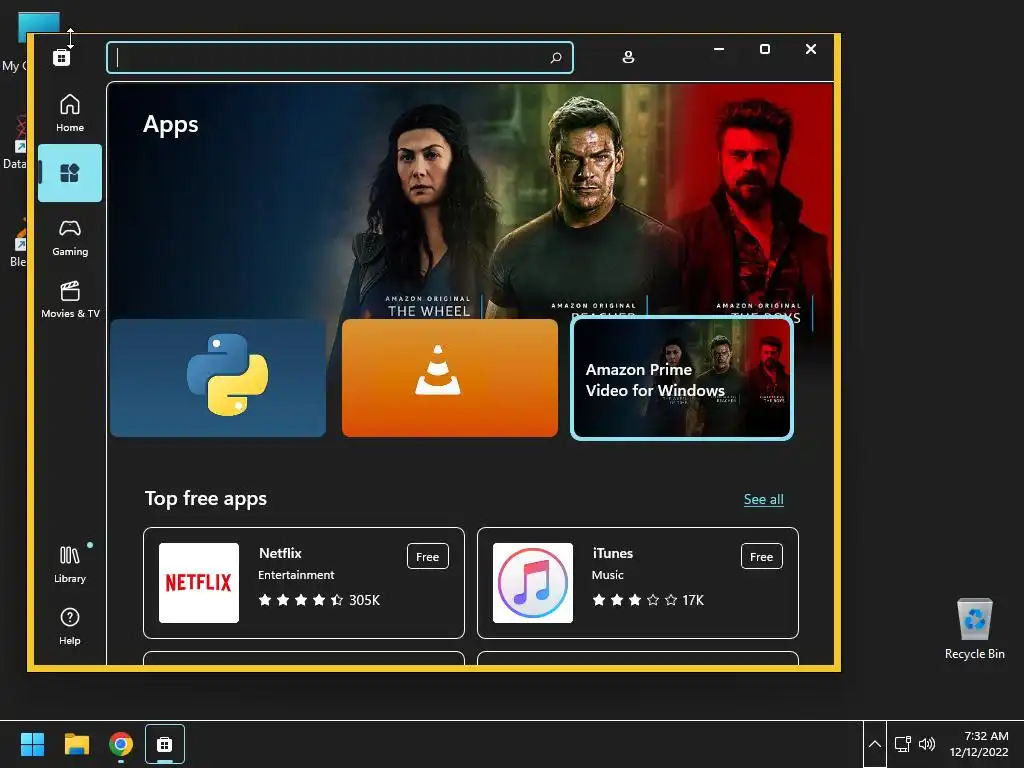Open the Library in sidebar
The height and width of the screenshot is (768, 1024).
tap(70, 564)
